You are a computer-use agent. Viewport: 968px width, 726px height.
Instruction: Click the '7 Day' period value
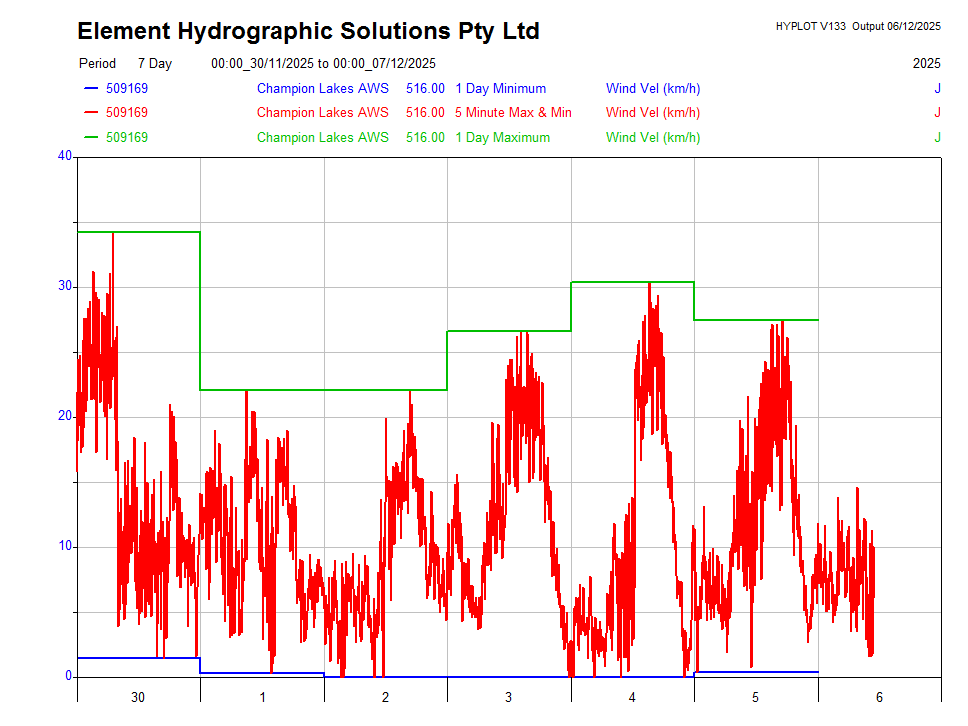click(x=155, y=64)
